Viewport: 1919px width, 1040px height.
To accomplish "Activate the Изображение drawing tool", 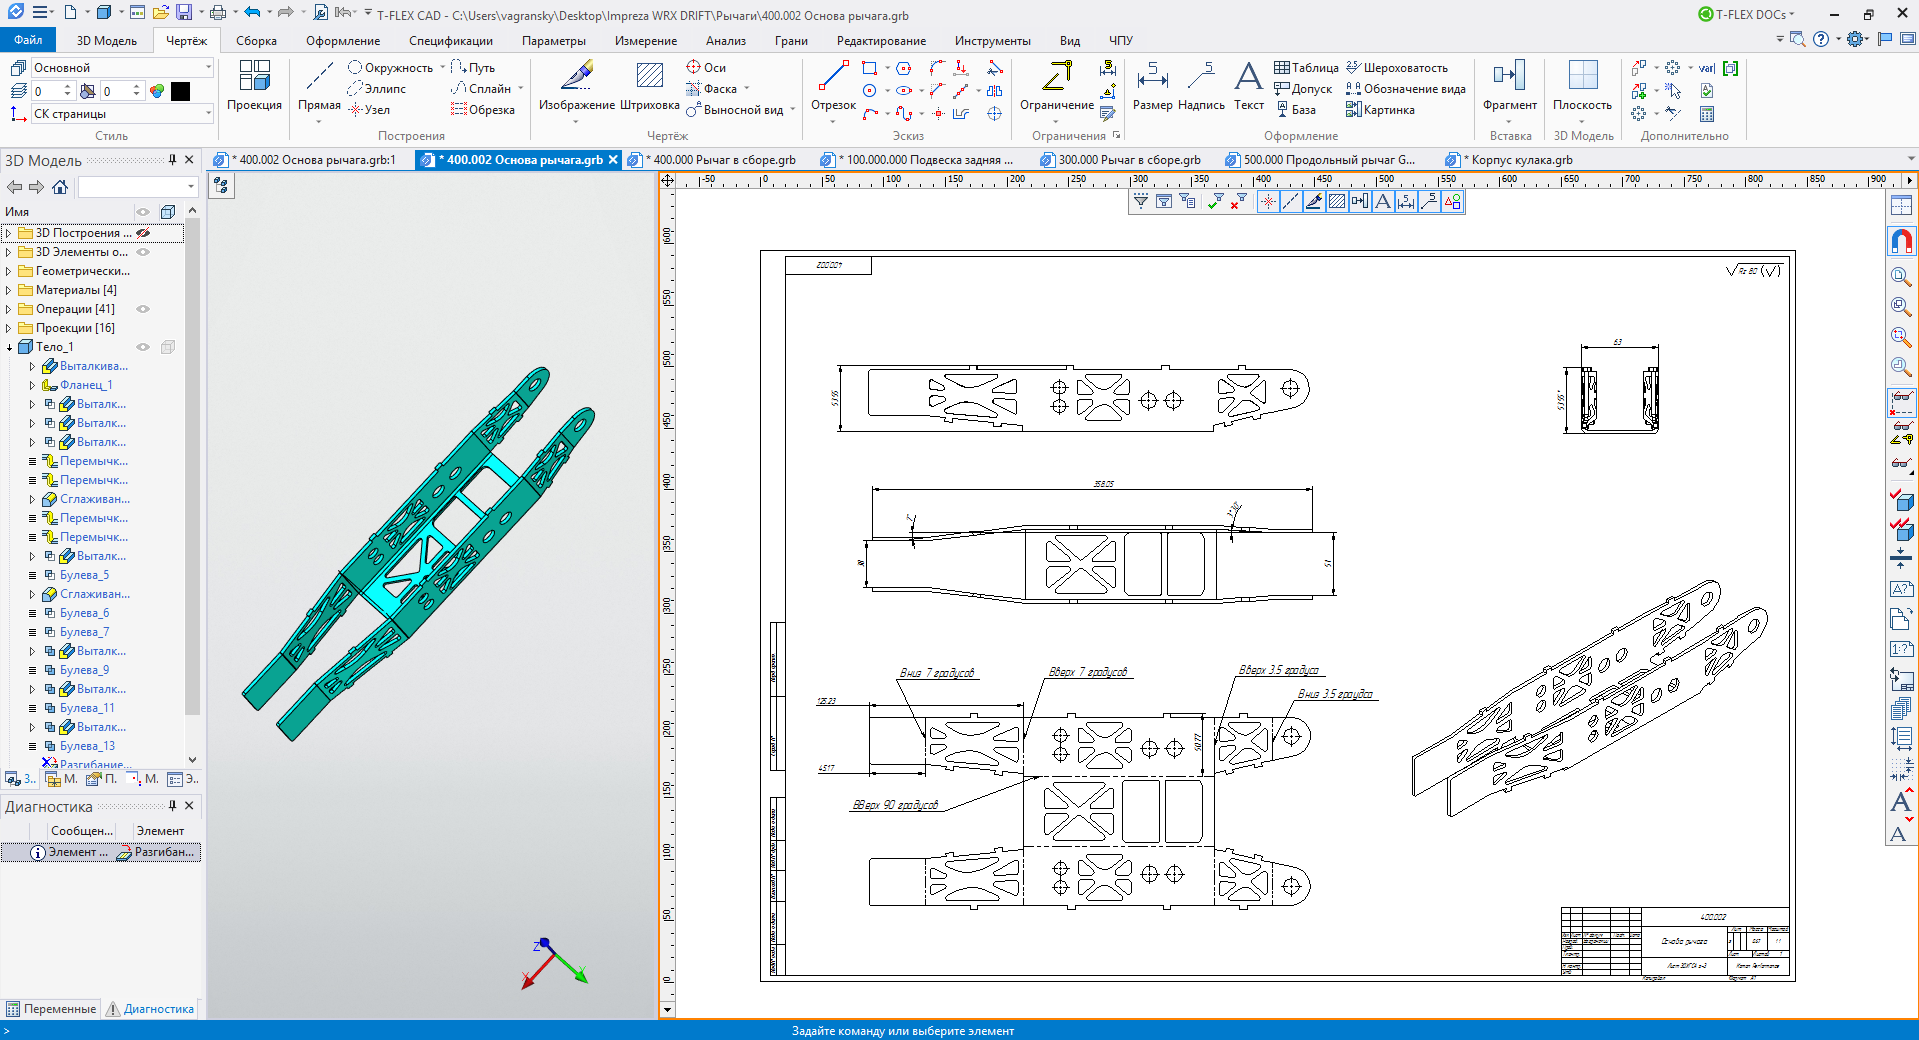I will pyautogui.click(x=576, y=85).
